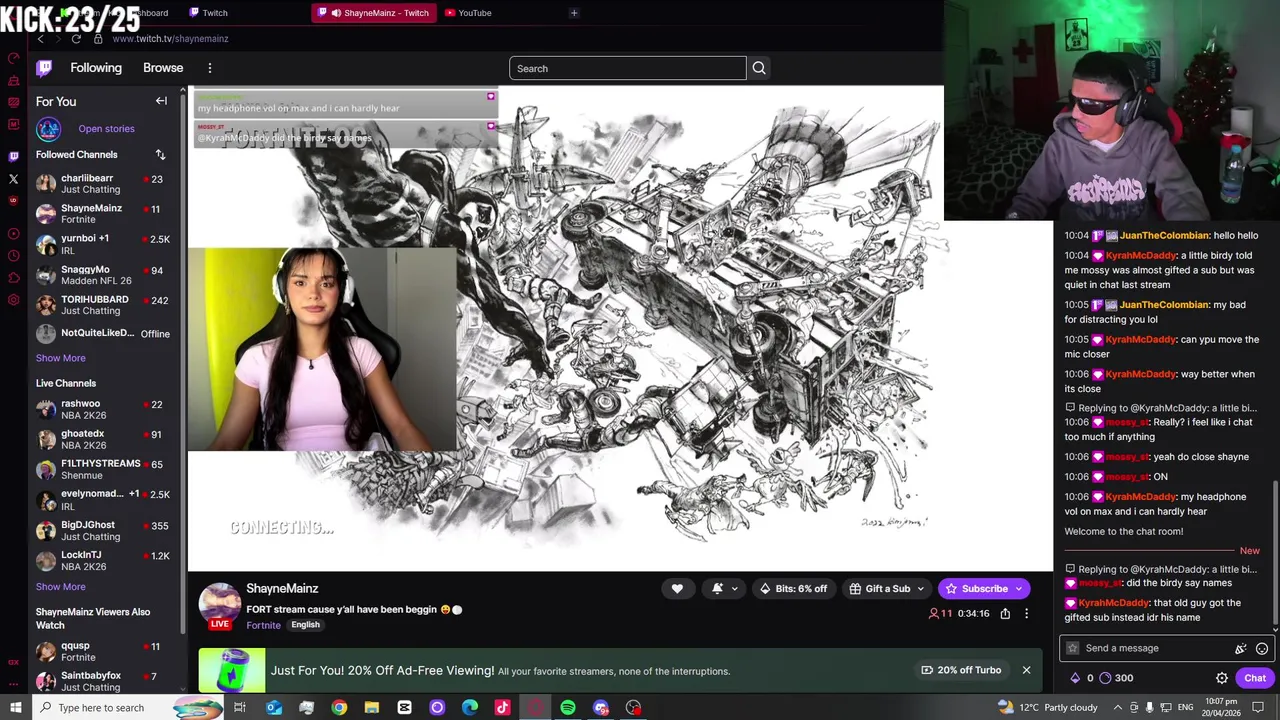Open Google Chrome from the taskbar
This screenshot has width=1280, height=720.
339,708
